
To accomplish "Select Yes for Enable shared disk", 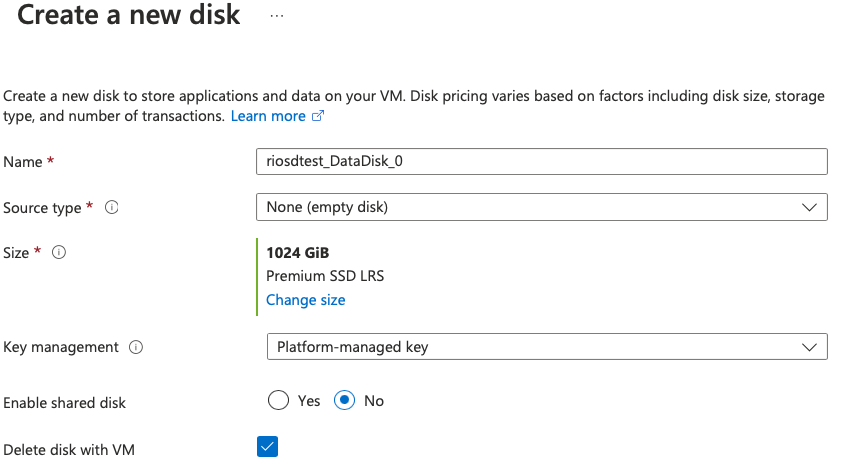I will 278,400.
